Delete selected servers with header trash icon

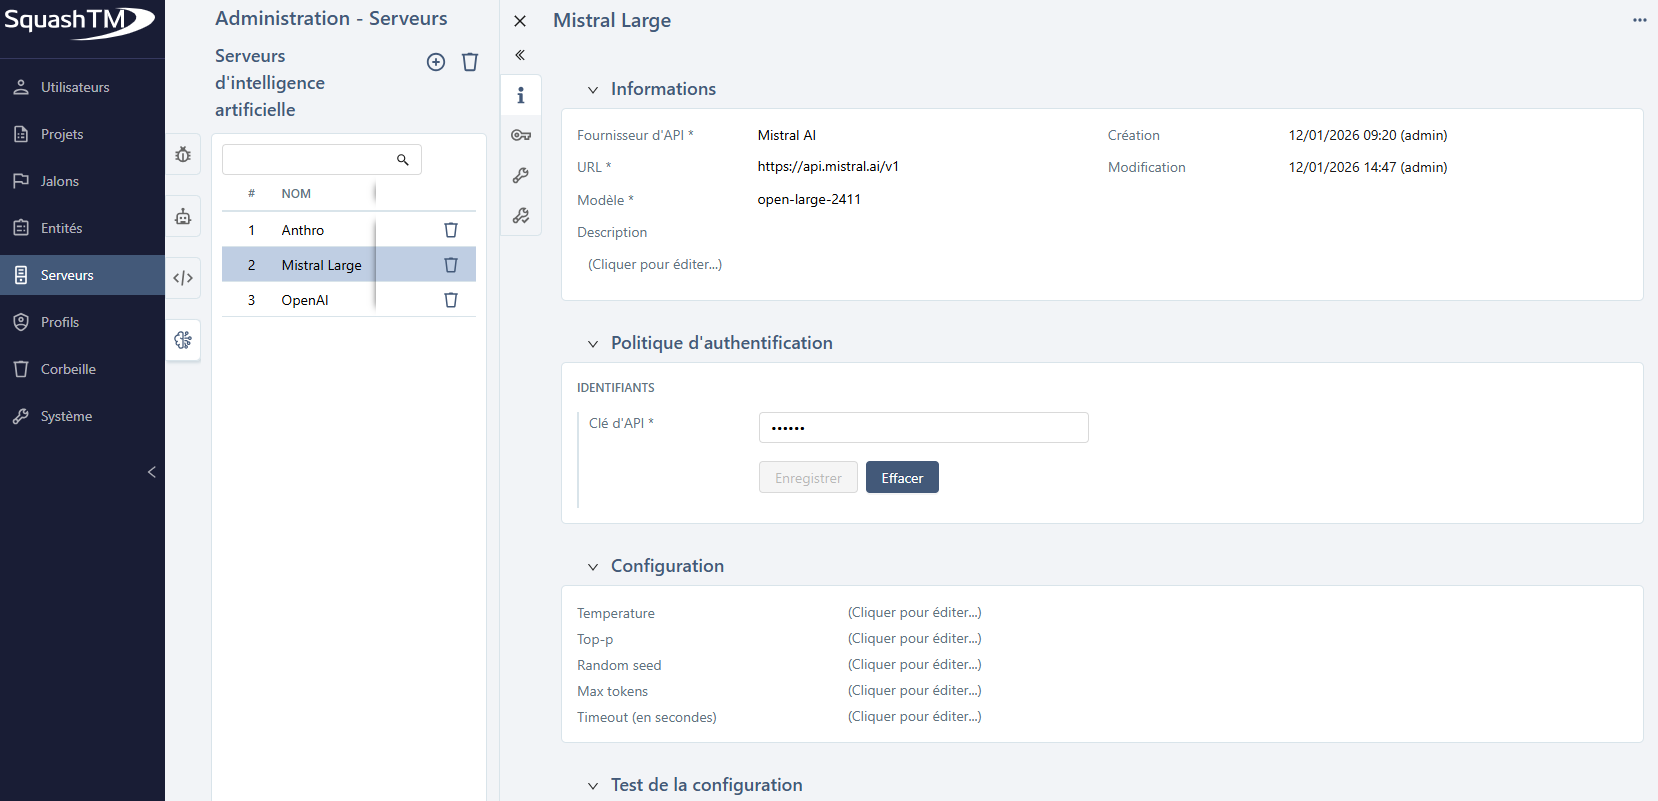click(x=470, y=62)
